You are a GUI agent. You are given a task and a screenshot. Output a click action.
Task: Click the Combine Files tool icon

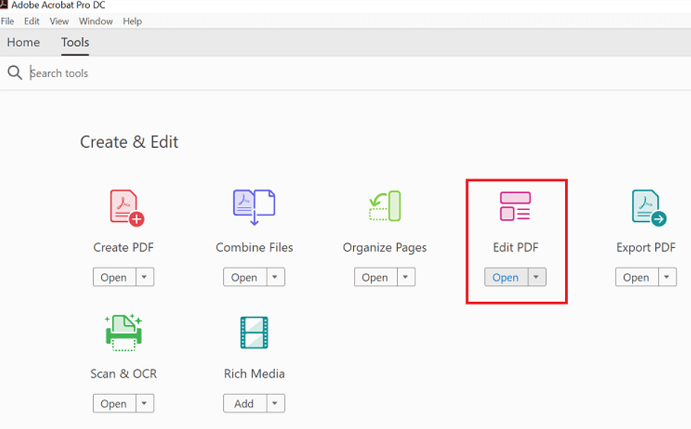(x=254, y=207)
